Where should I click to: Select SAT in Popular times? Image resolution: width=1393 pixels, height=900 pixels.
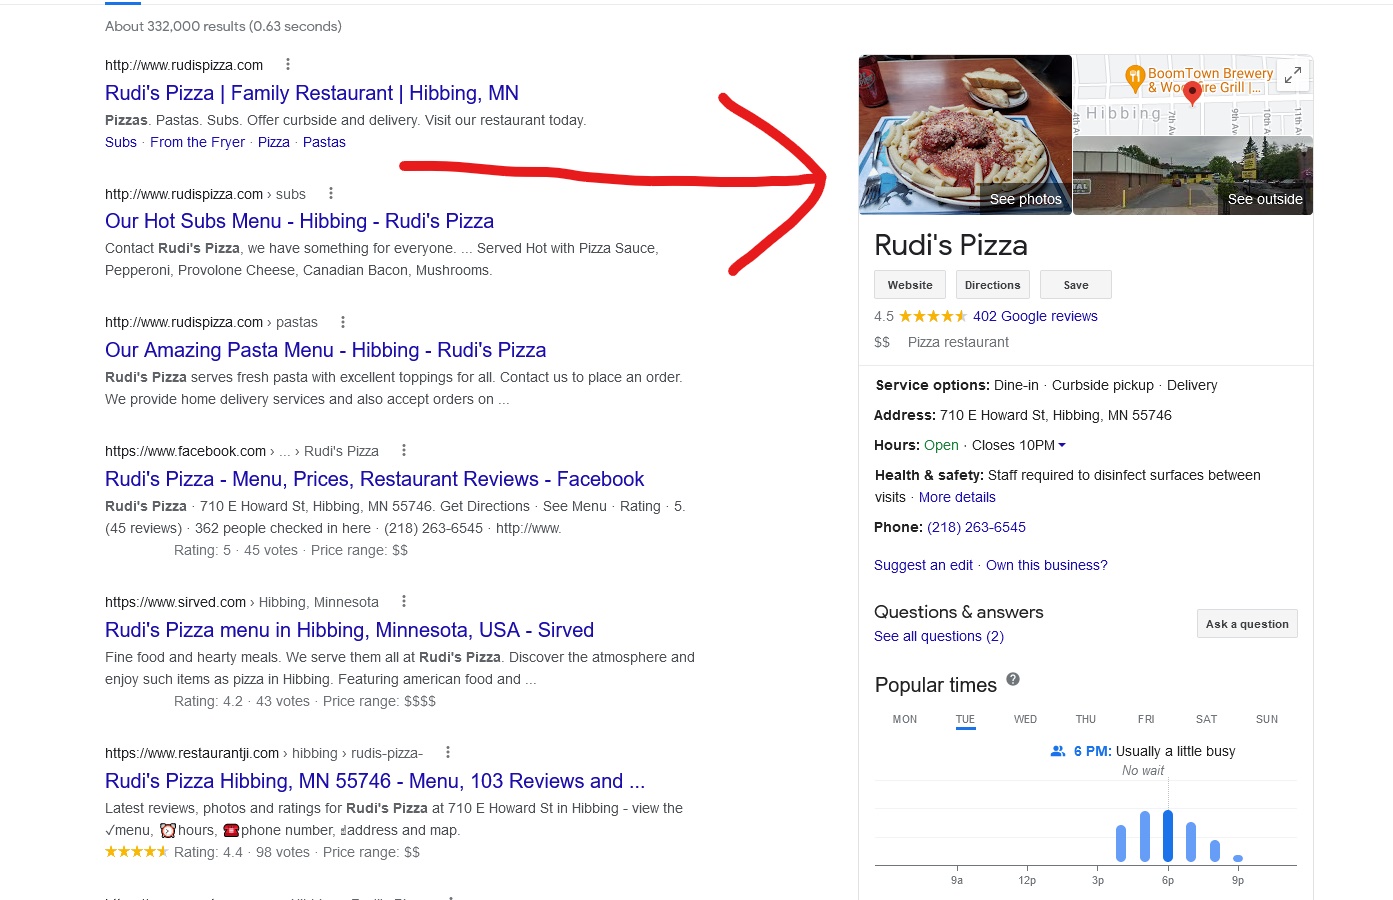(1207, 719)
